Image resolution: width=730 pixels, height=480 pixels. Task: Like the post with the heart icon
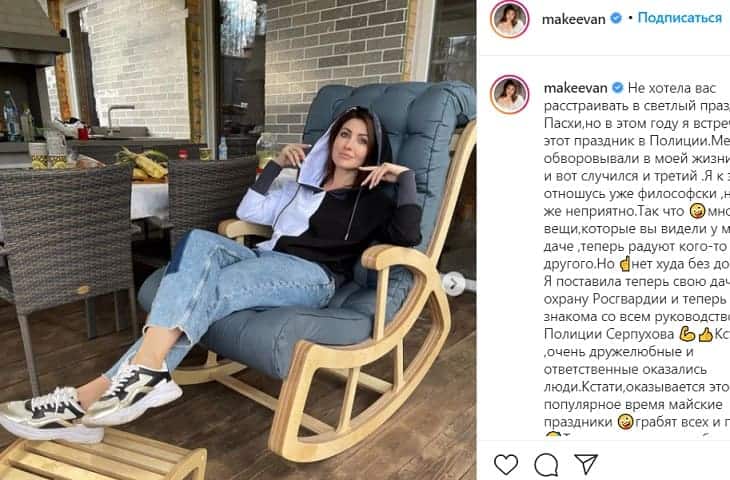(x=506, y=464)
